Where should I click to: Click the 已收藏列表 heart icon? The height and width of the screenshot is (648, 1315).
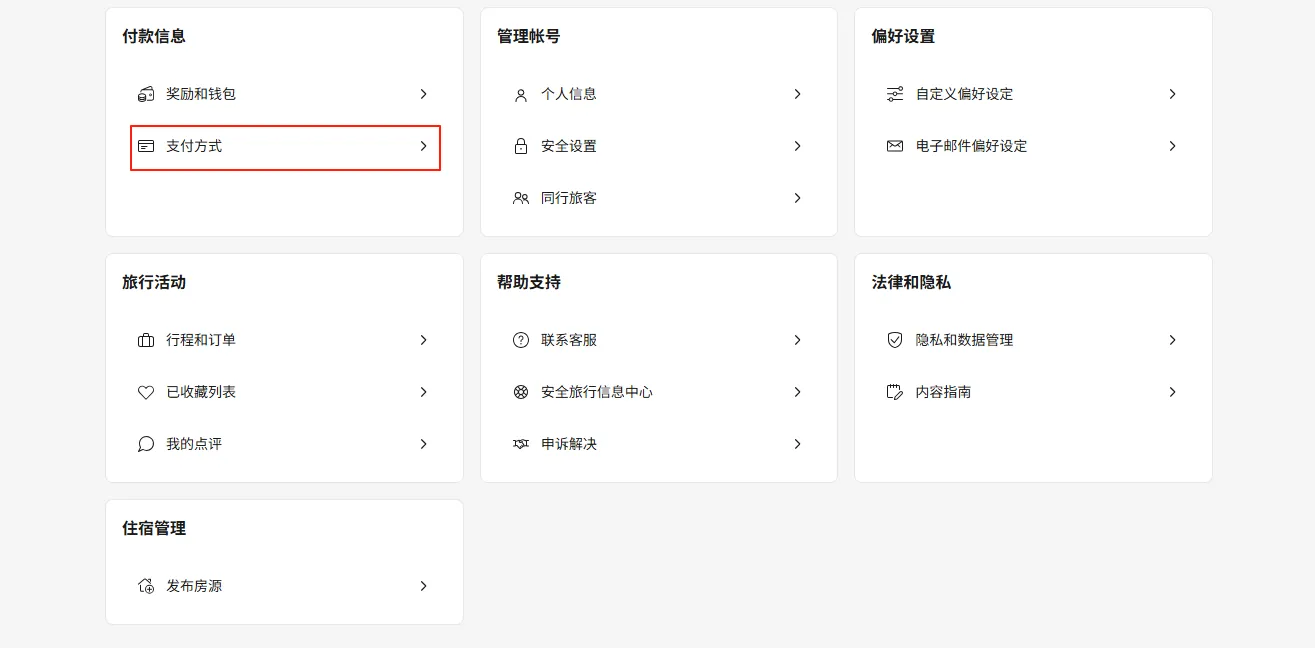[x=146, y=392]
